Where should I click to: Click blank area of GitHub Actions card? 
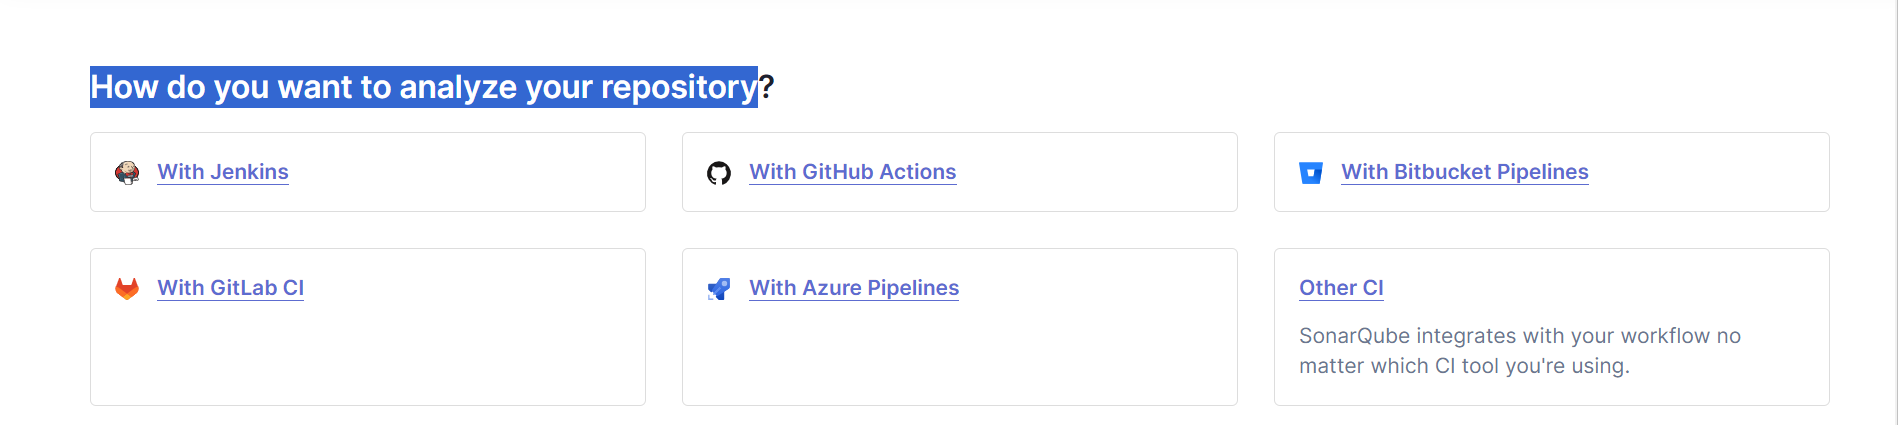pos(1100,172)
